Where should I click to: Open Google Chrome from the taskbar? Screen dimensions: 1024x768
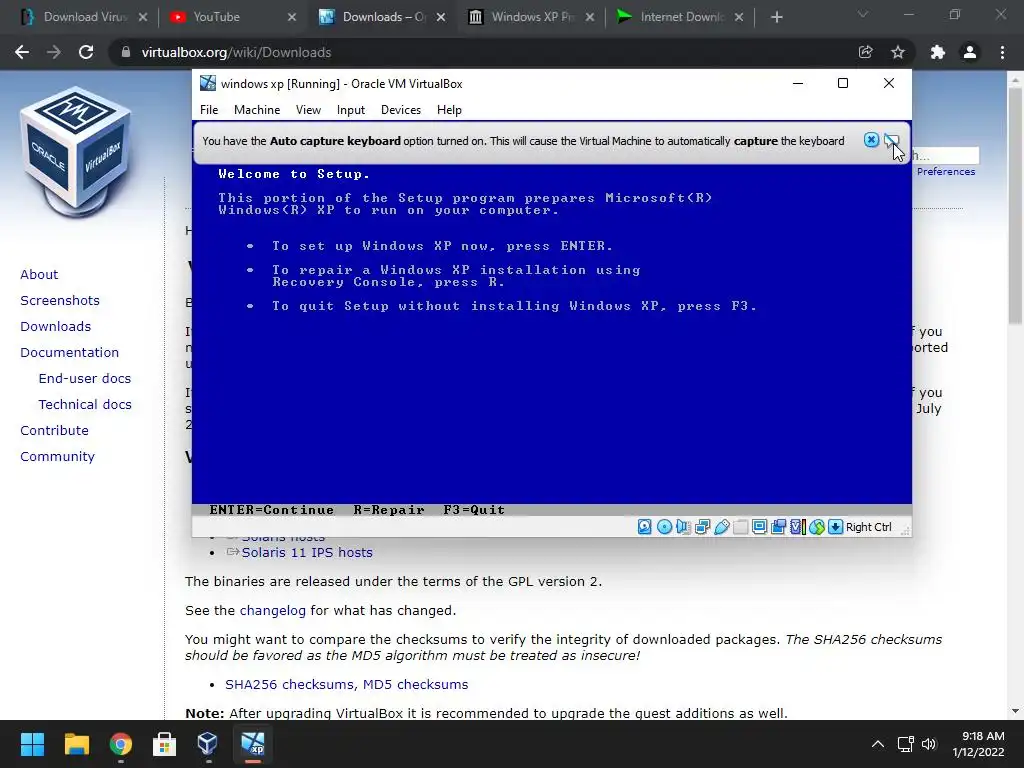(x=121, y=744)
